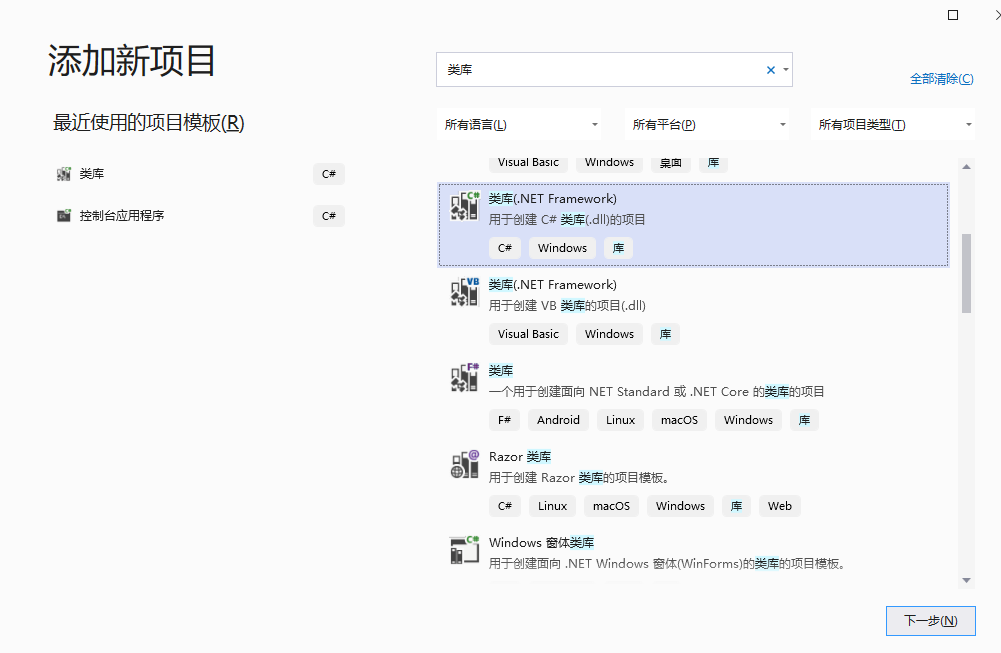The image size is (1001, 653).
Task: Click the scroll down arrow of template list
Action: (x=967, y=580)
